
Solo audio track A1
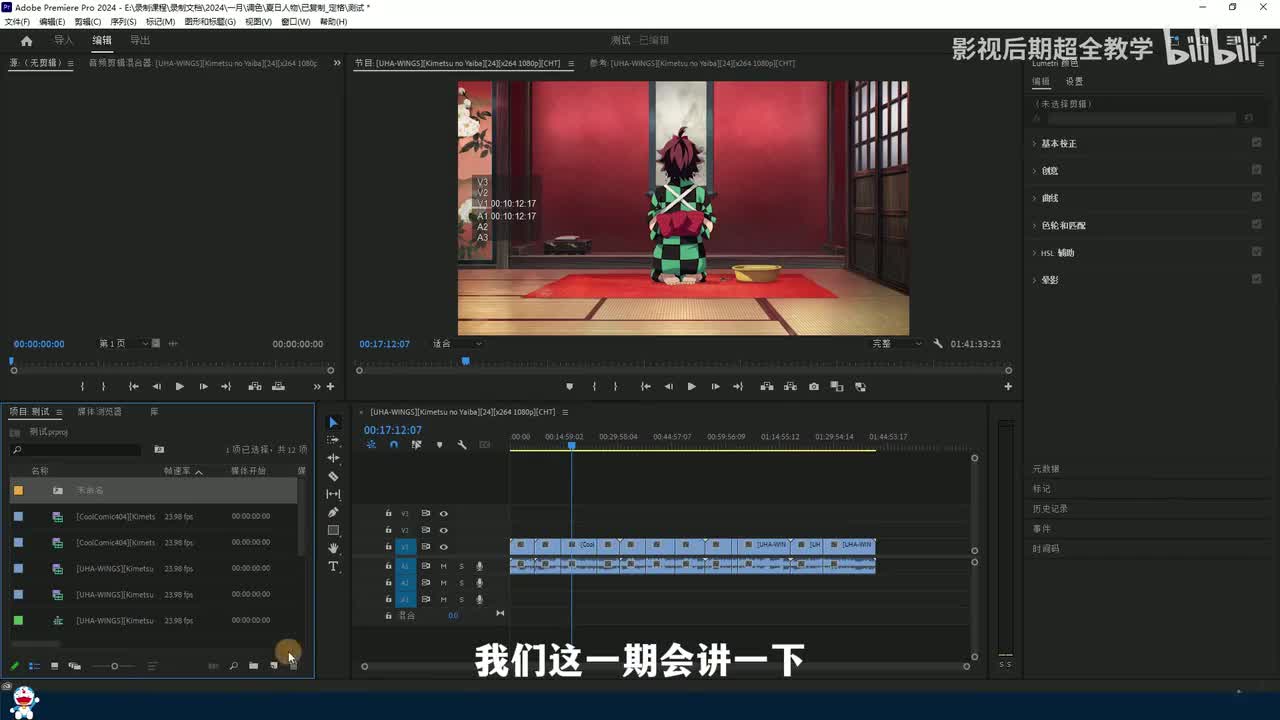pyautogui.click(x=461, y=567)
